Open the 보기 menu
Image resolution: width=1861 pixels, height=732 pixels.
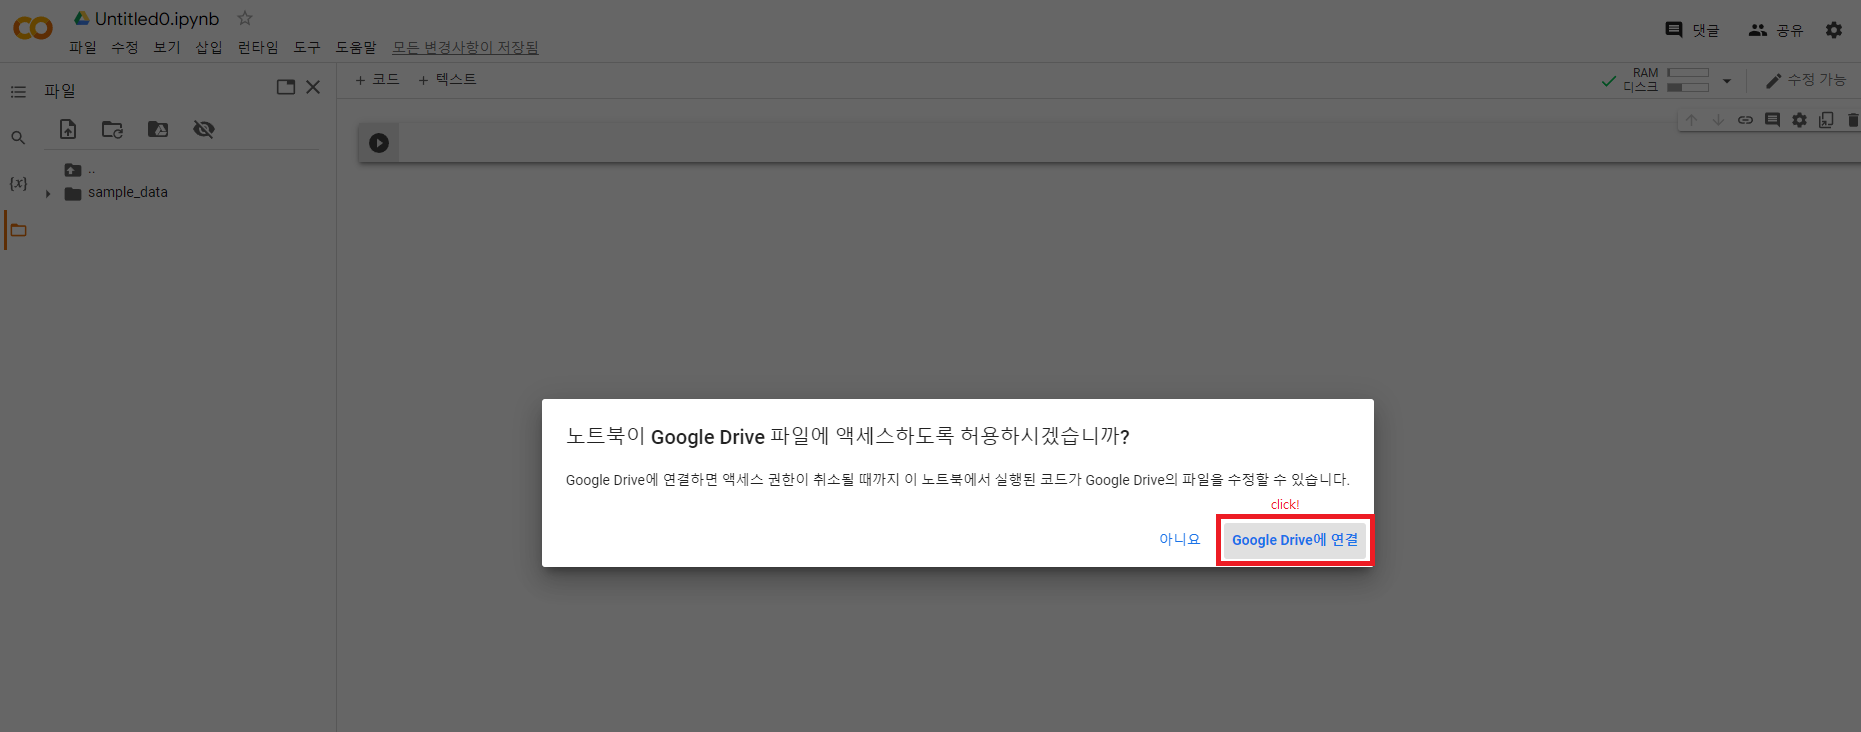[167, 48]
